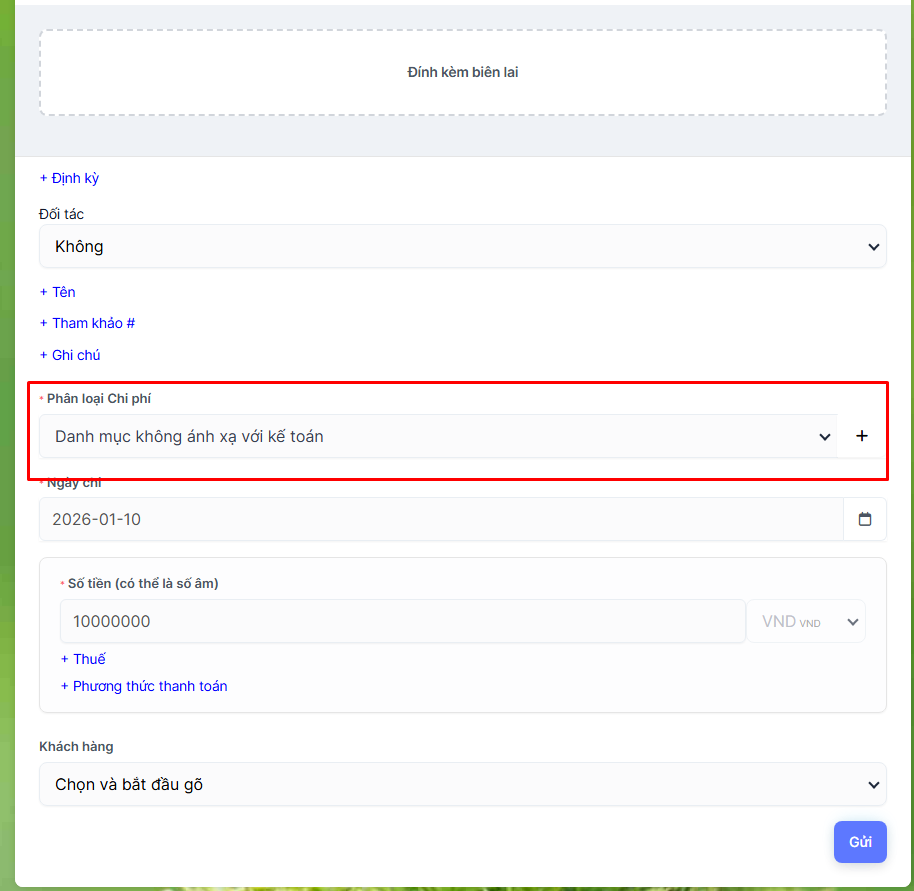This screenshot has width=914, height=891.
Task: Click the Đính kèm biên lai upload area
Action: (x=462, y=72)
